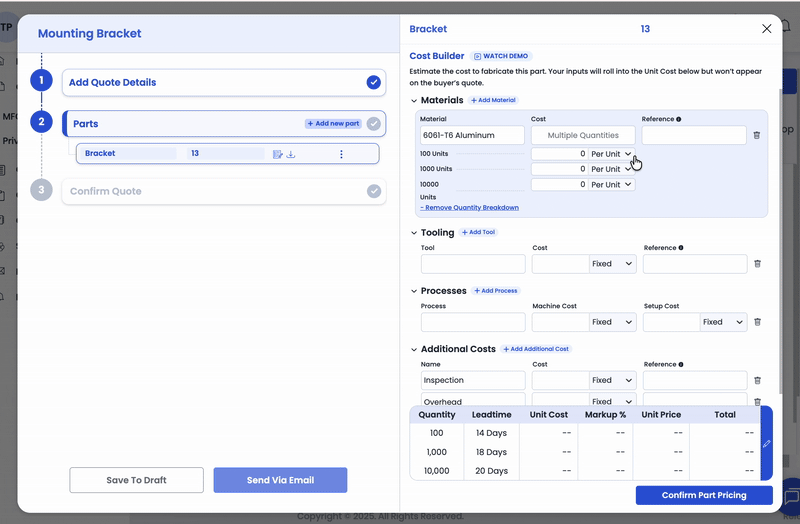Click the download icon on the Bracket row
Viewport: 800px width, 524px height.
coord(292,154)
